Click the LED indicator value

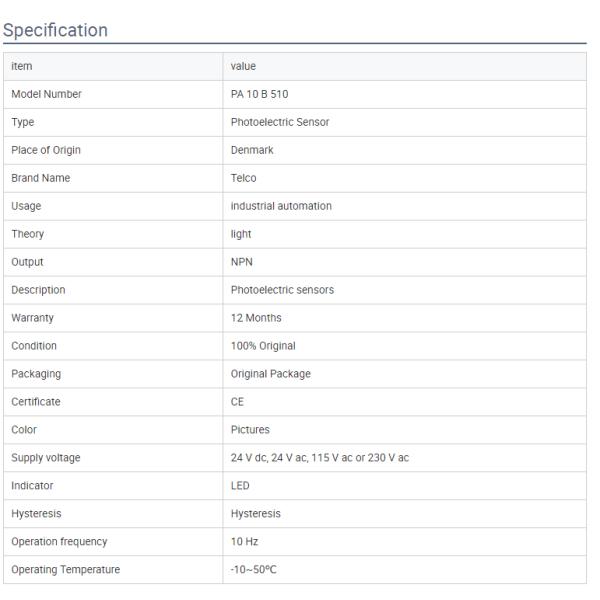[x=240, y=486]
